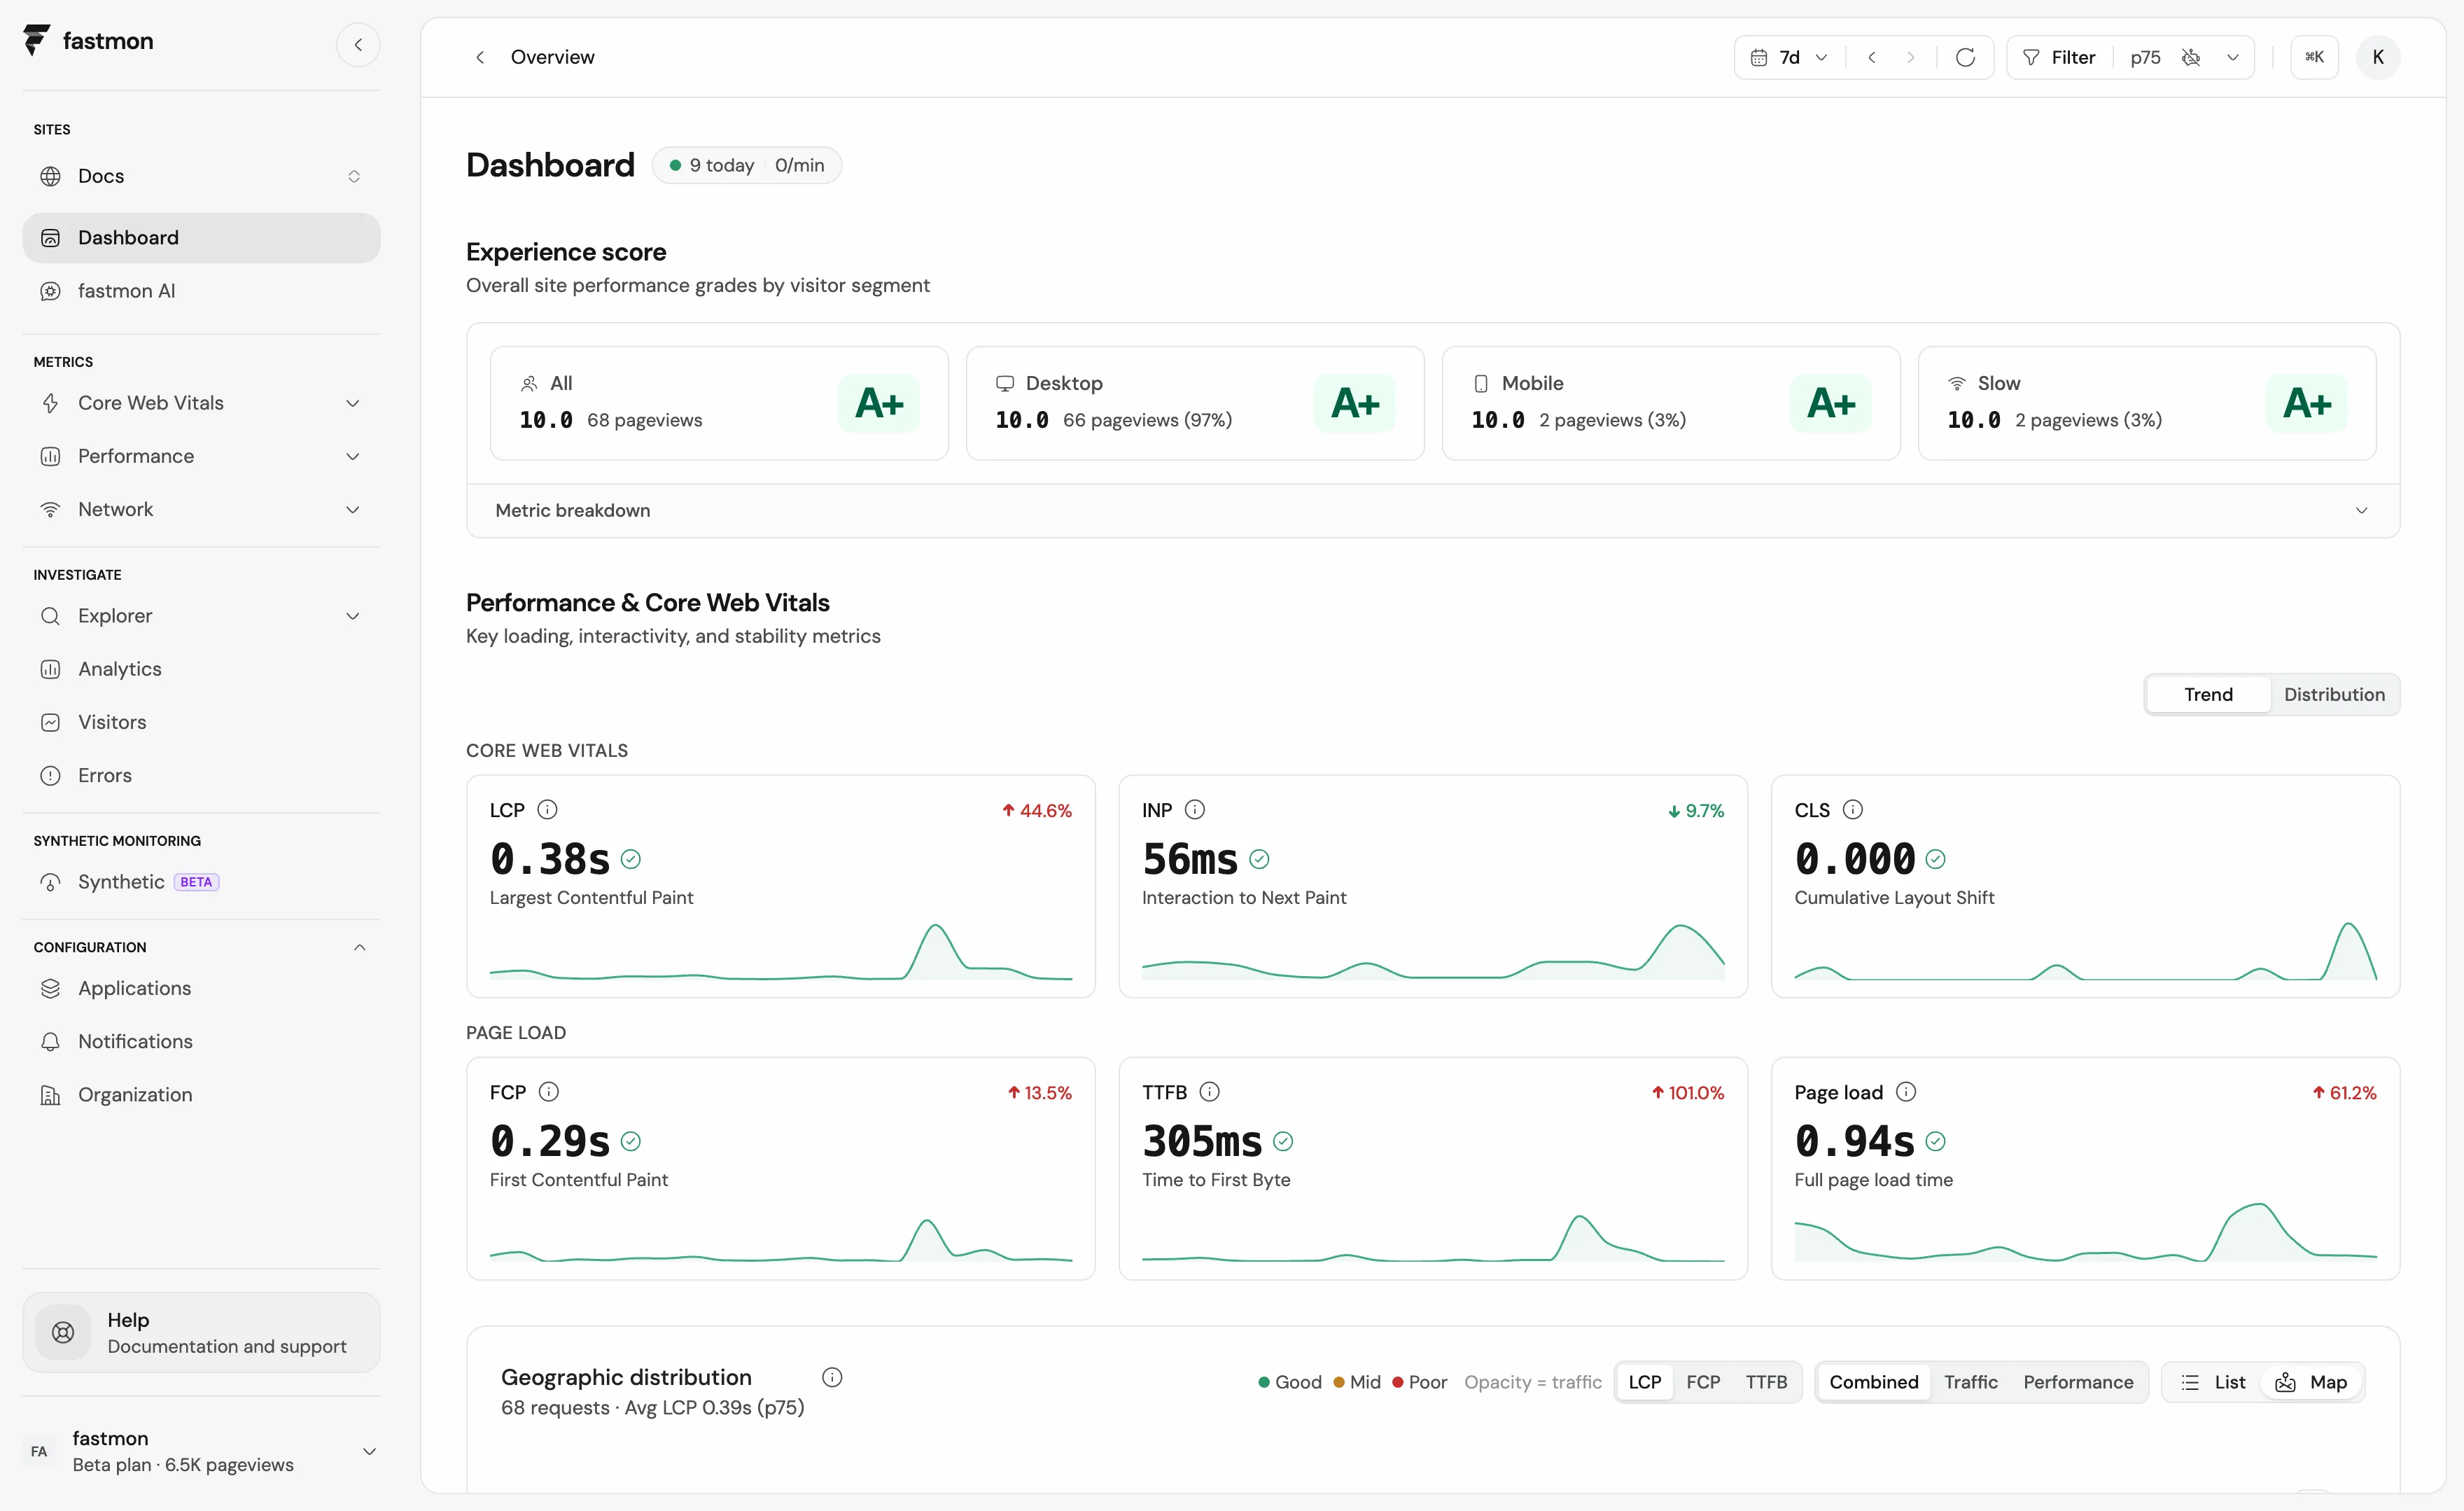The height and width of the screenshot is (1511, 2464).
Task: Switch the chart view to Distribution
Action: coord(2334,694)
